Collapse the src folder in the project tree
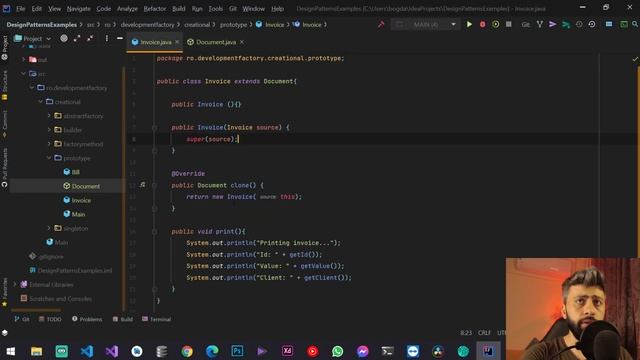Image resolution: width=640 pixels, height=360 pixels. 23,73
